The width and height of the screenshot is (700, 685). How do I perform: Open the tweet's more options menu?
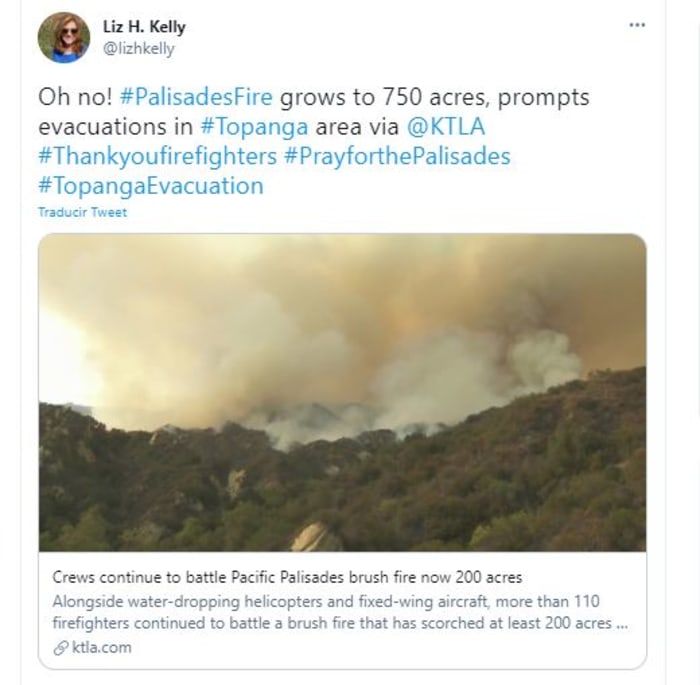pyautogui.click(x=637, y=25)
